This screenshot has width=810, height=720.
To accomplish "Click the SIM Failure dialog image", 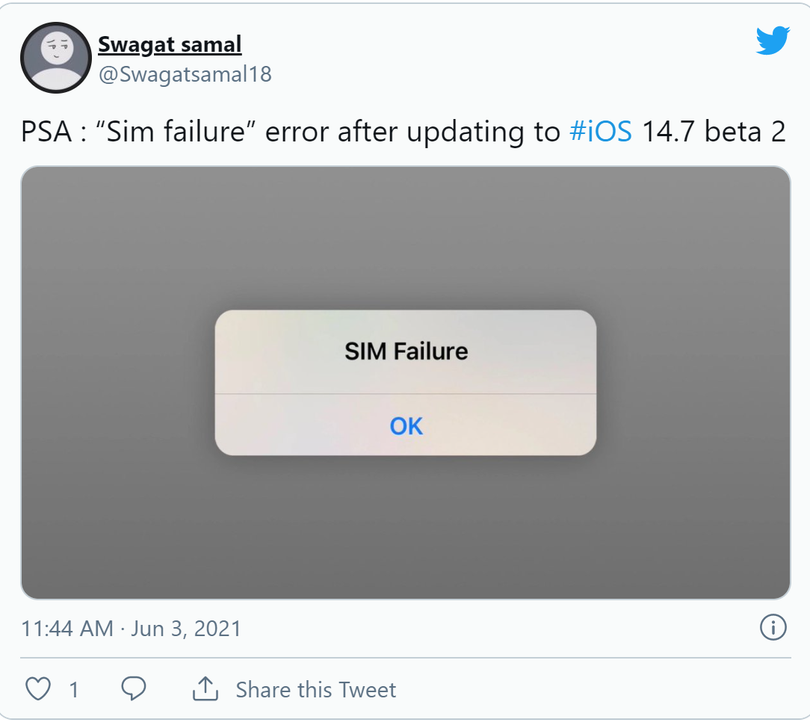I will click(405, 383).
